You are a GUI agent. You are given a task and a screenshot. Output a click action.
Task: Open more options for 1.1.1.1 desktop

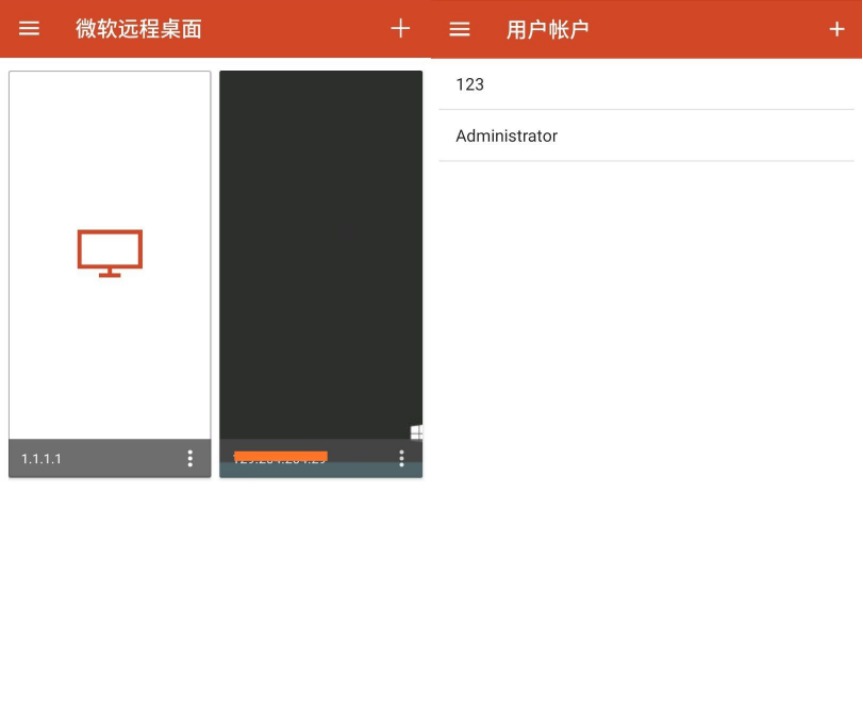190,458
